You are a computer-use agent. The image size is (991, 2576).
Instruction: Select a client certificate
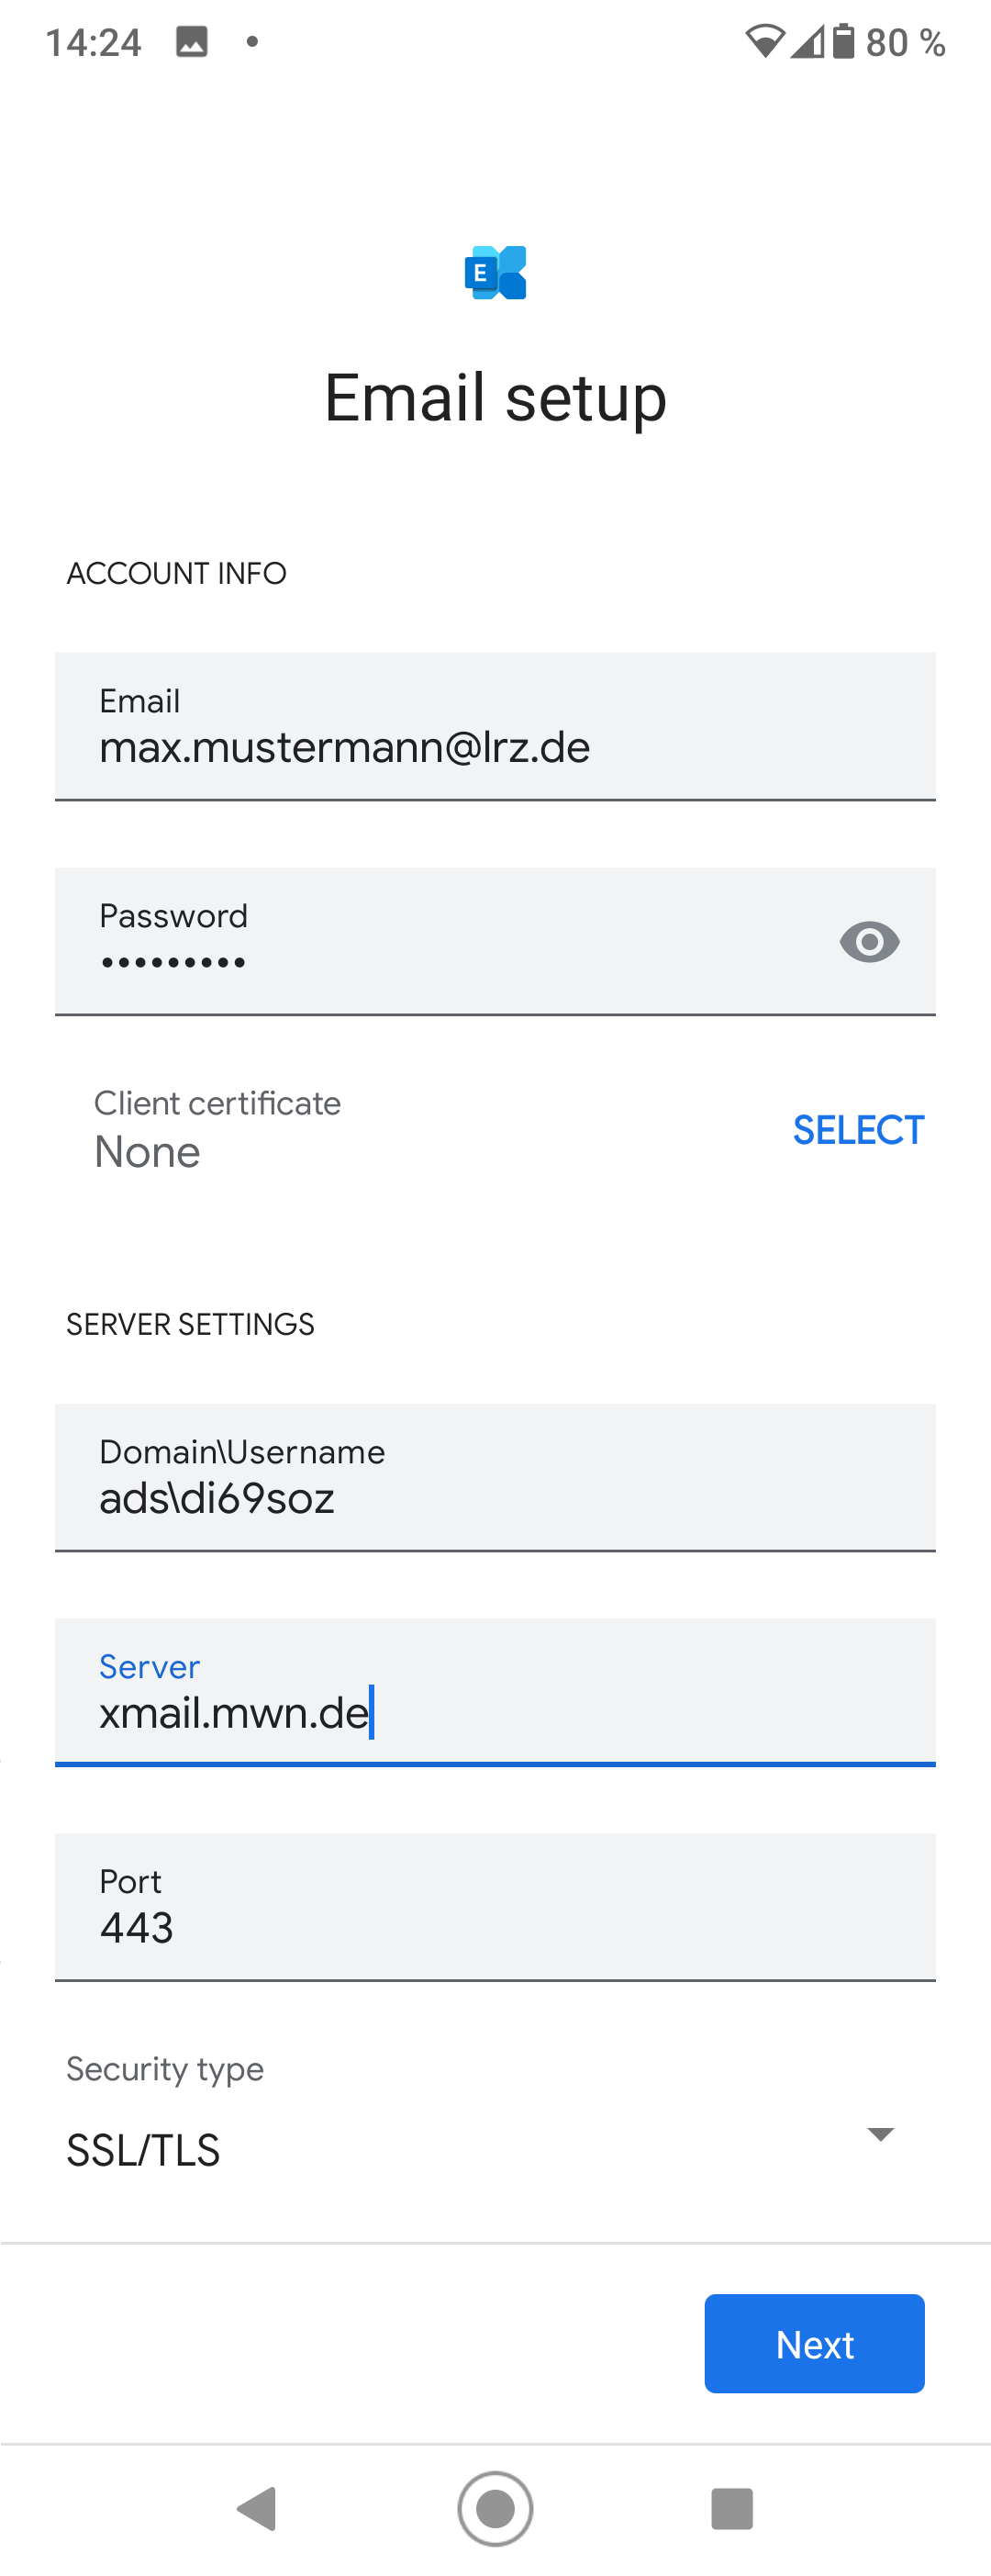(858, 1130)
